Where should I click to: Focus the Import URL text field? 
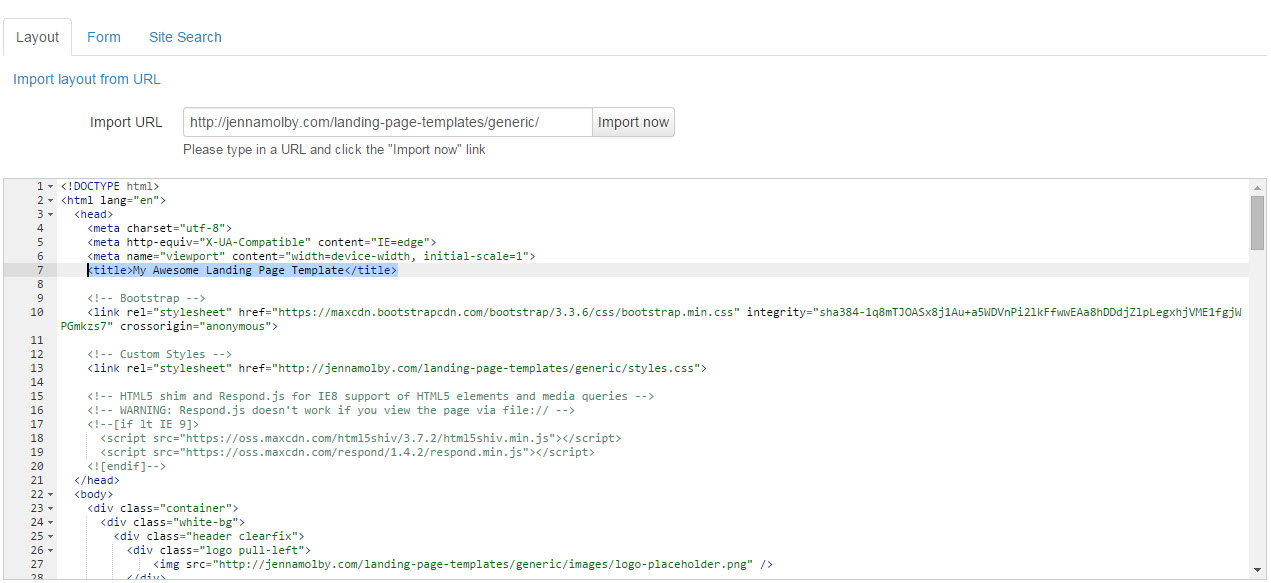(x=387, y=122)
